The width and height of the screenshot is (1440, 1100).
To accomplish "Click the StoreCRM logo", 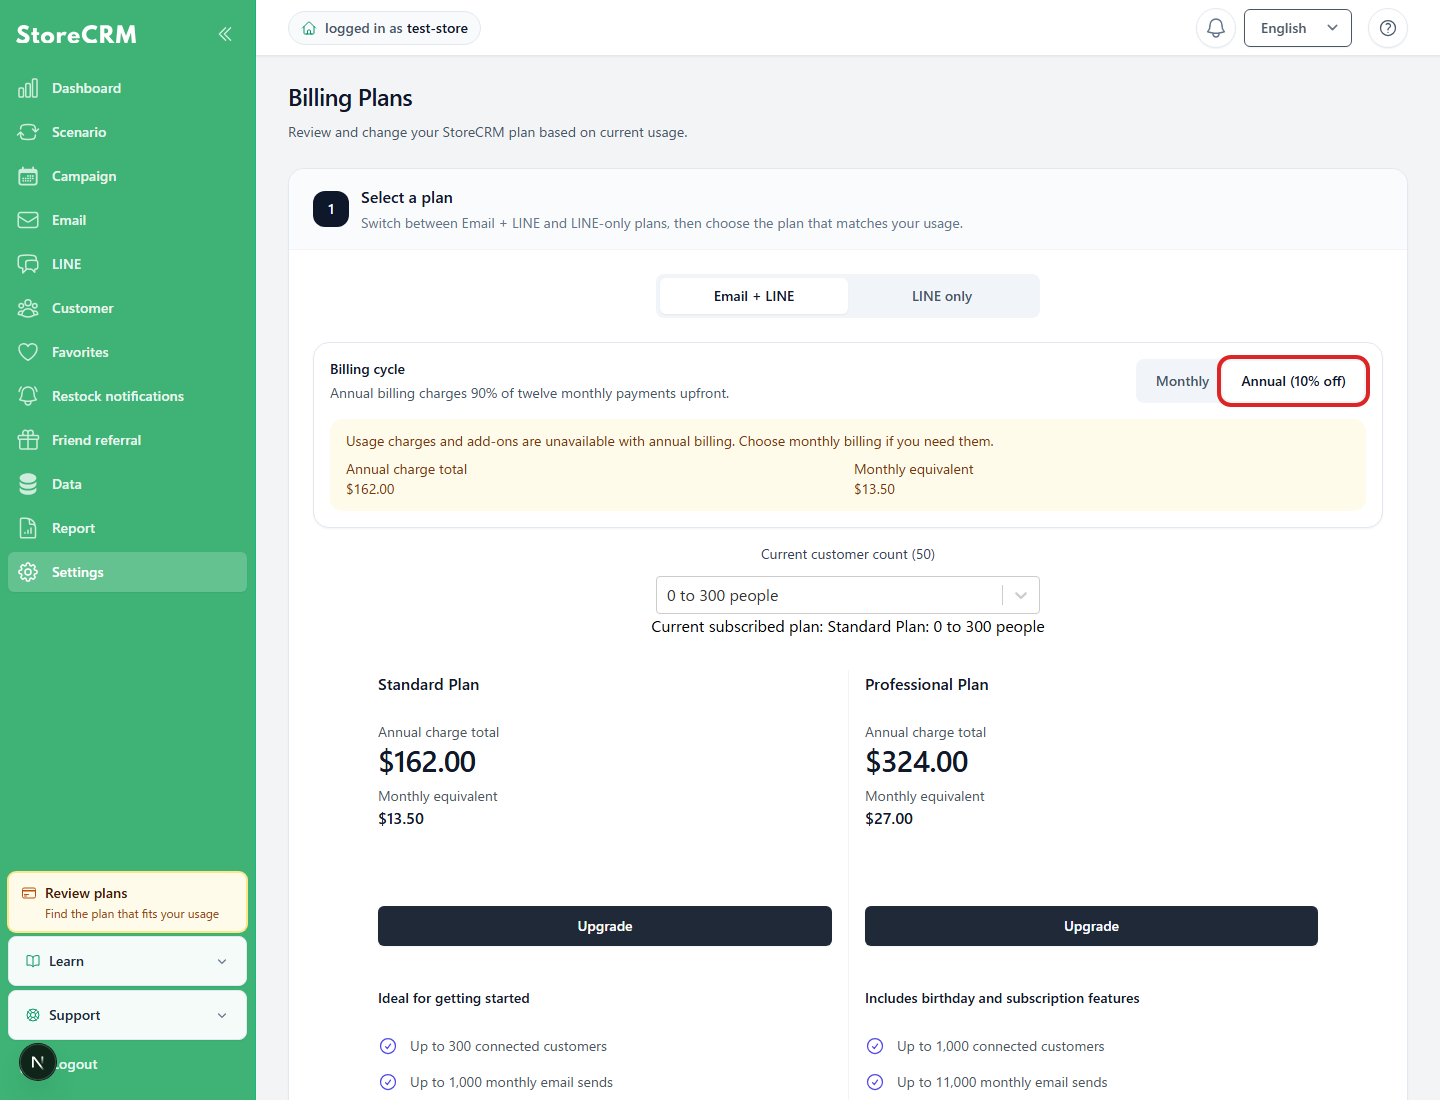I will pyautogui.click(x=76, y=34).
